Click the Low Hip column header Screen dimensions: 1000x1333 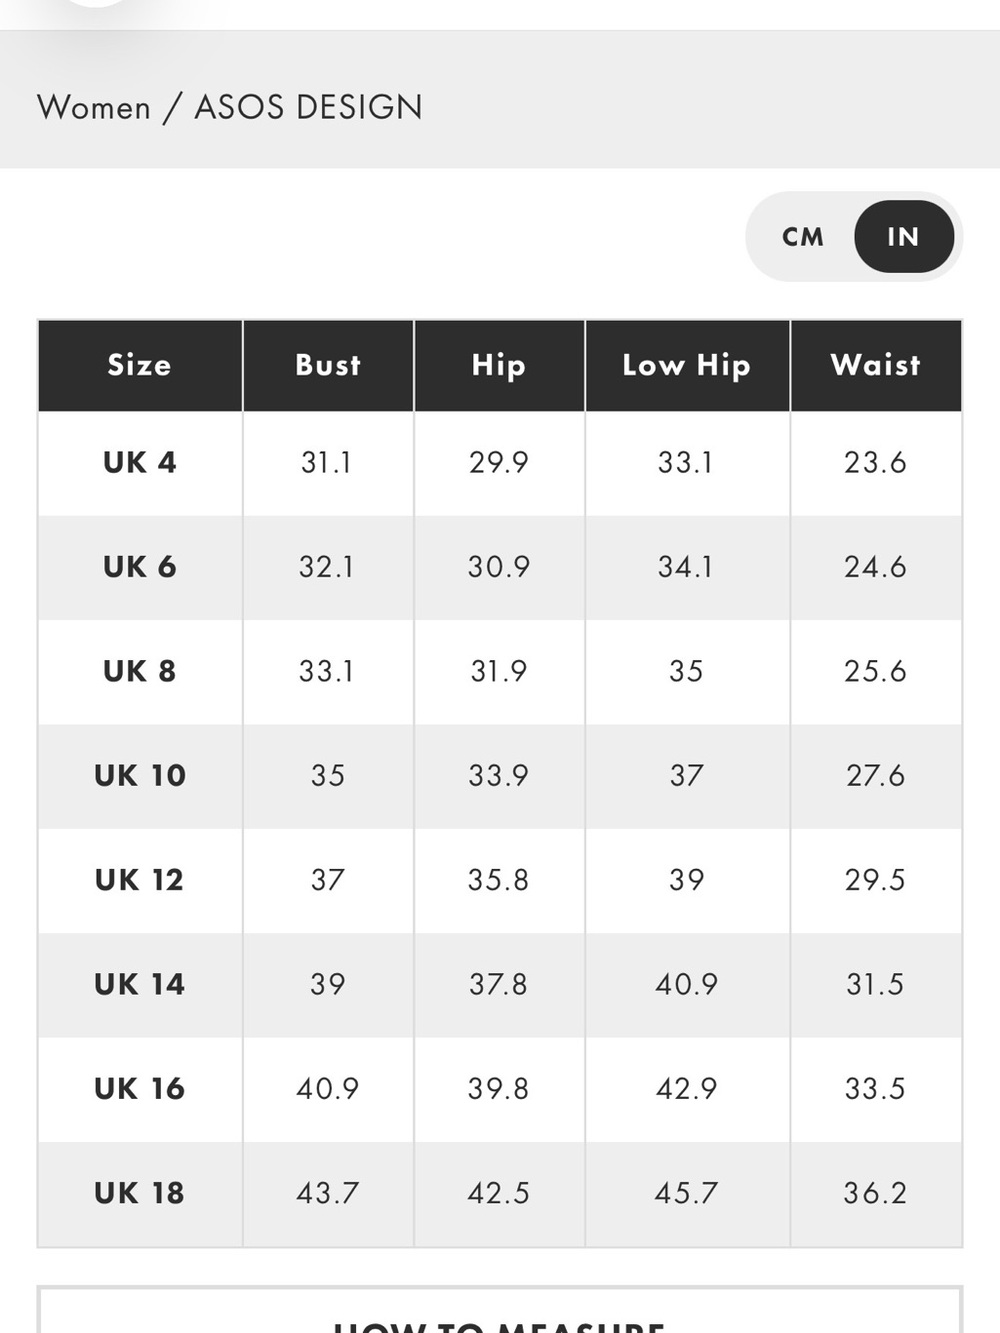[x=687, y=366]
